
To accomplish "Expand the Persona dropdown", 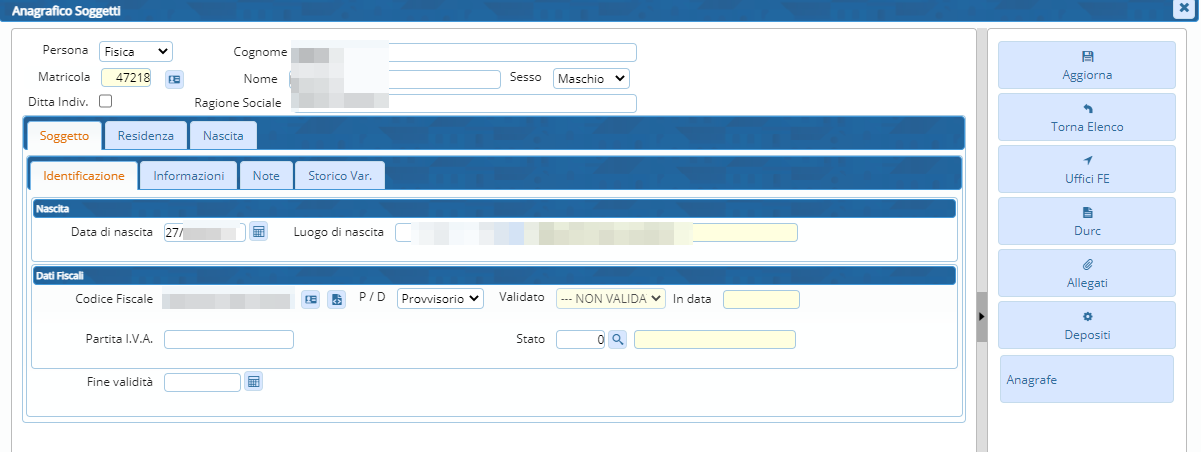I will (135, 51).
